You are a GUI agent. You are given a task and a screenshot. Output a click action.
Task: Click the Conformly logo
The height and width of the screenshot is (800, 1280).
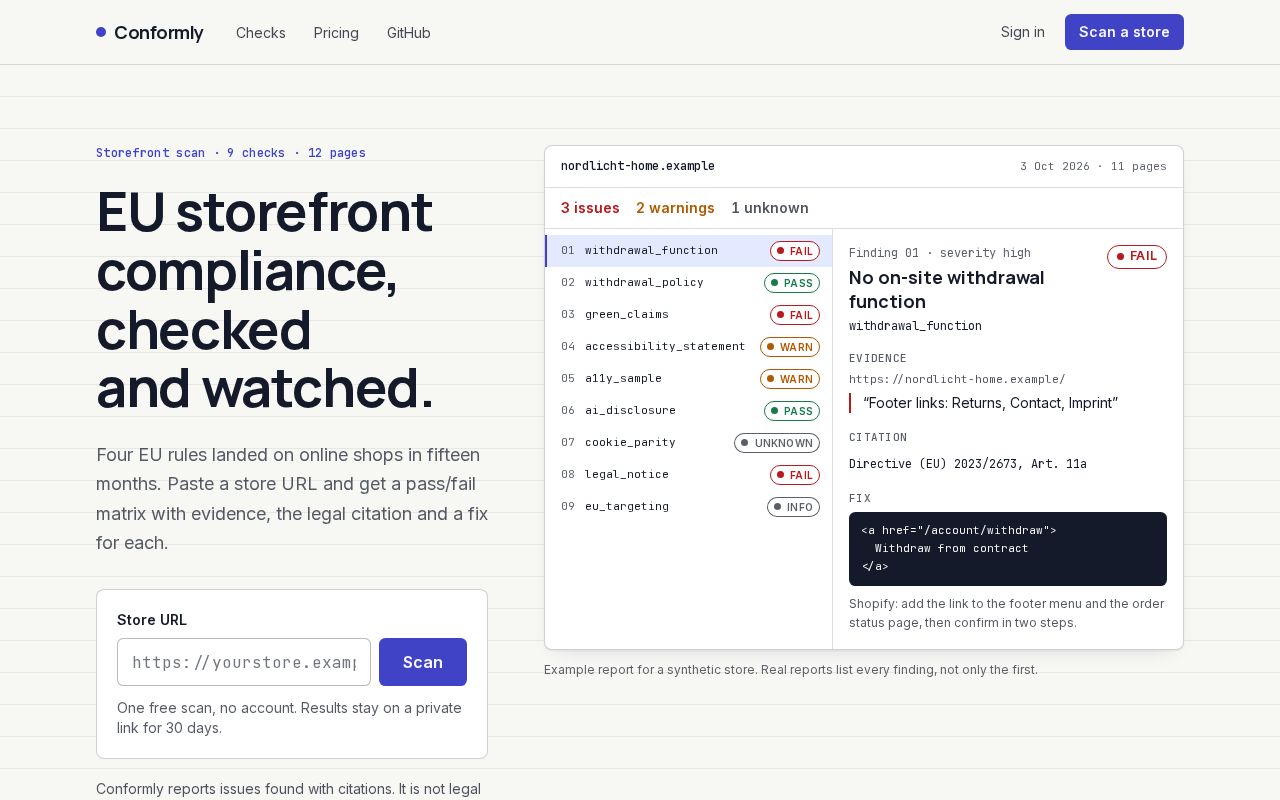click(150, 32)
